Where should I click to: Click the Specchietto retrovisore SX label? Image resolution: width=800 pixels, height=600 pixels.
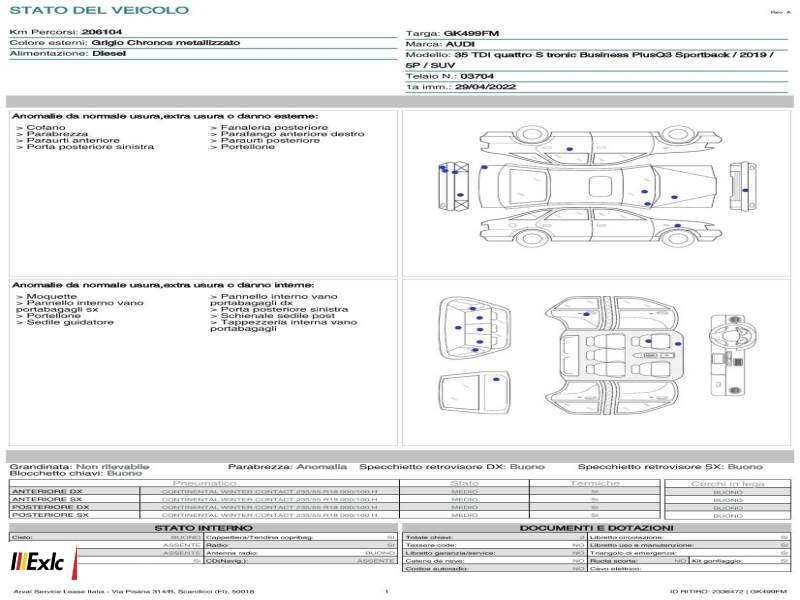click(x=652, y=467)
